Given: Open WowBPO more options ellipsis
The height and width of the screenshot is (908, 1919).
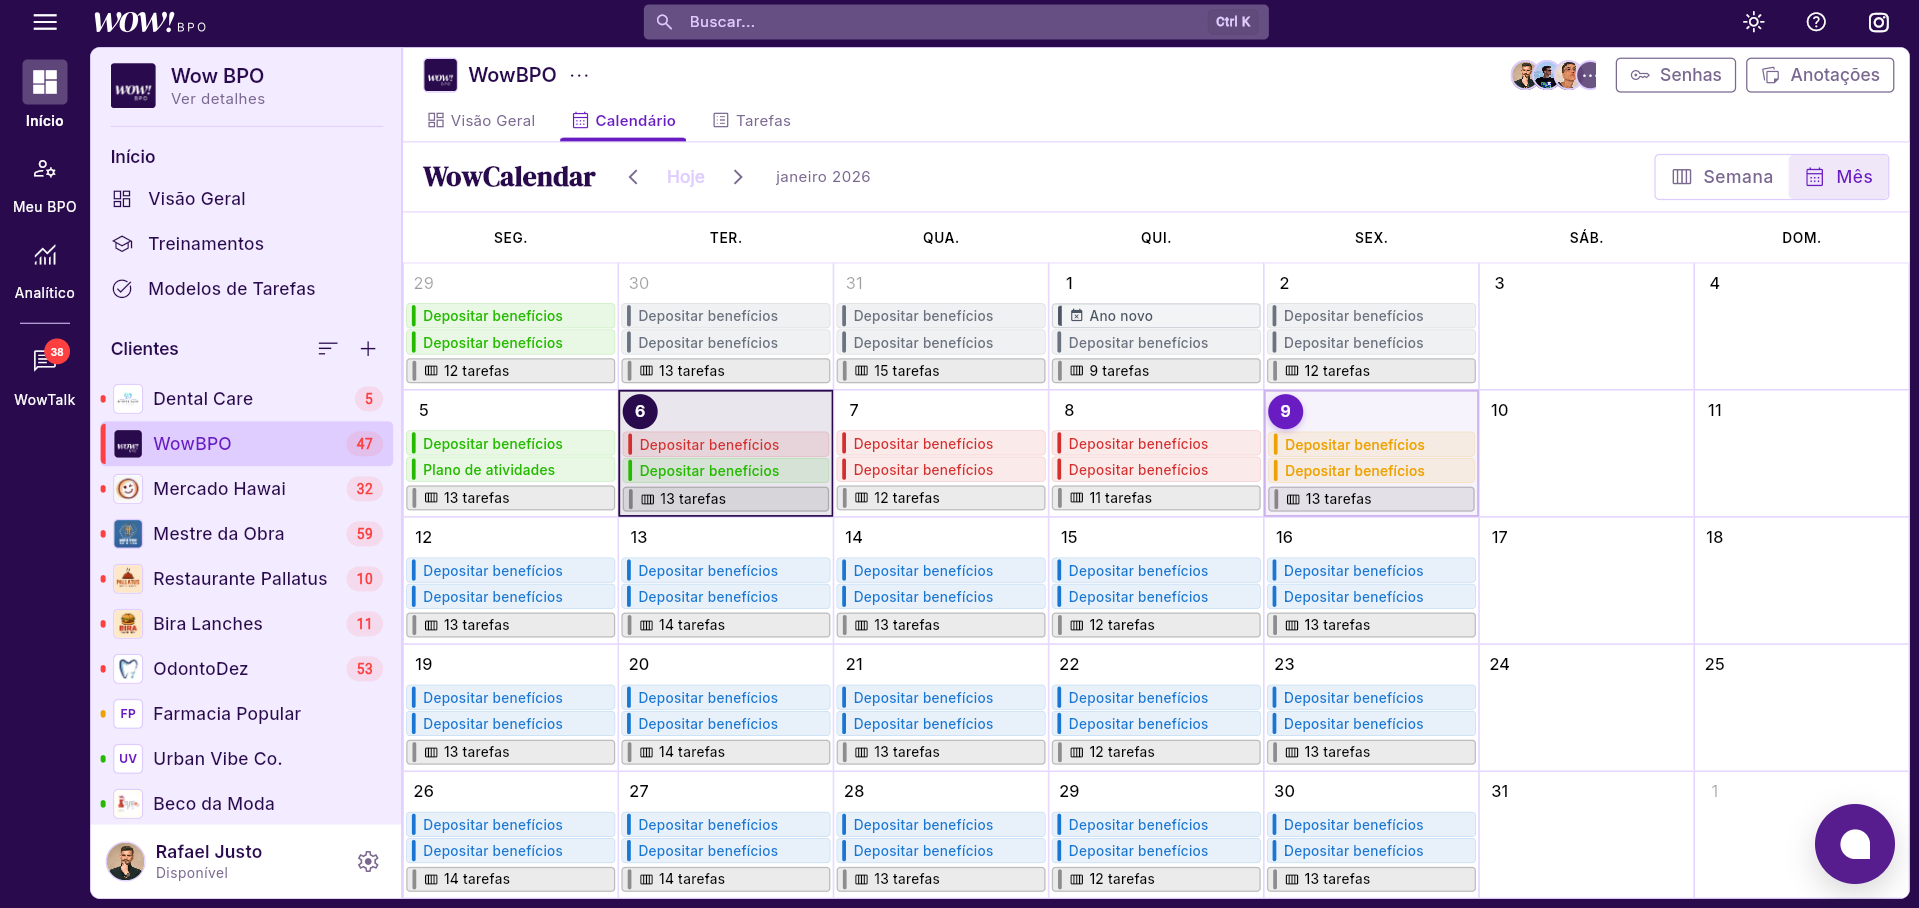Looking at the screenshot, I should point(579,75).
